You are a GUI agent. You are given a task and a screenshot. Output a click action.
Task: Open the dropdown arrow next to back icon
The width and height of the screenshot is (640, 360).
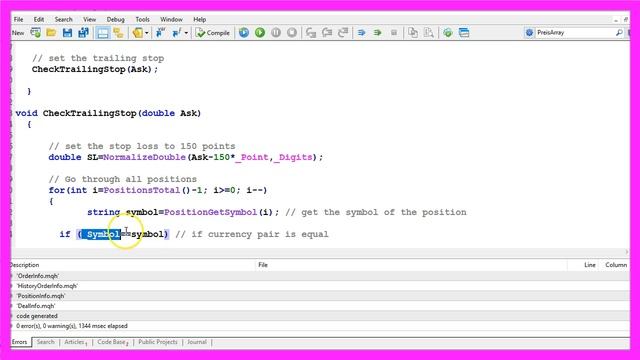click(x=147, y=33)
